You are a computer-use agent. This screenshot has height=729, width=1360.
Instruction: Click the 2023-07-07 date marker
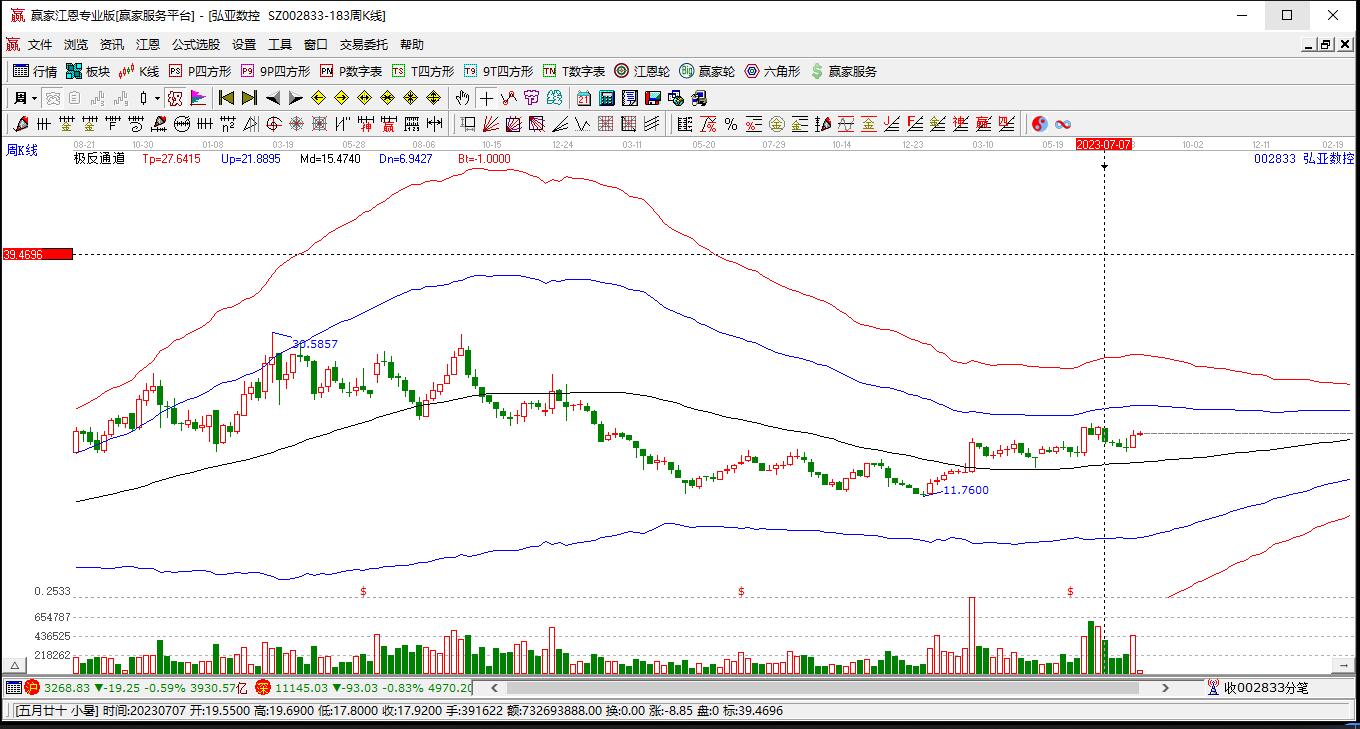pos(1104,144)
